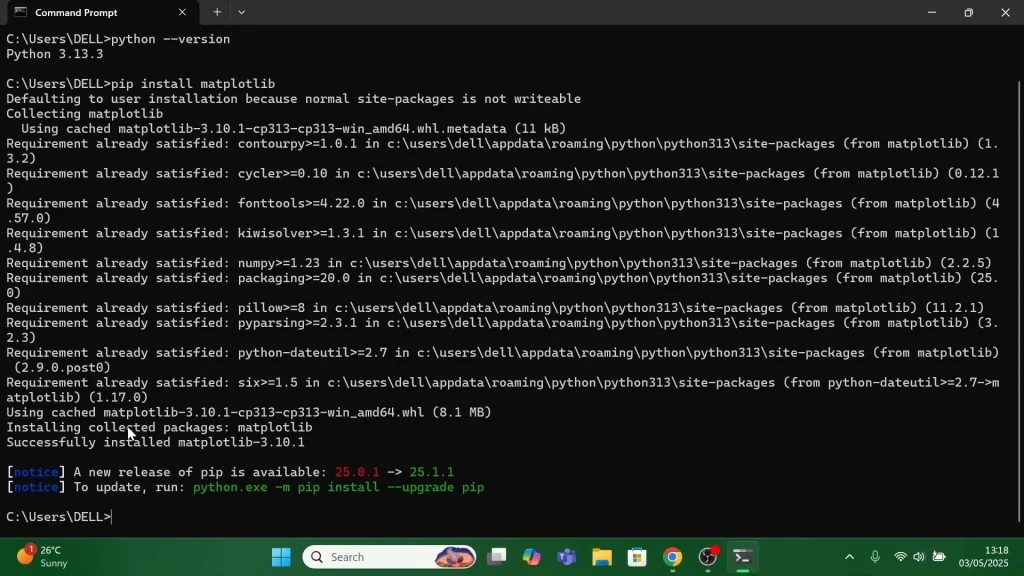Click the weather widget showing 26°C Sunny
Viewport: 1024px width, 576px height.
point(43,556)
